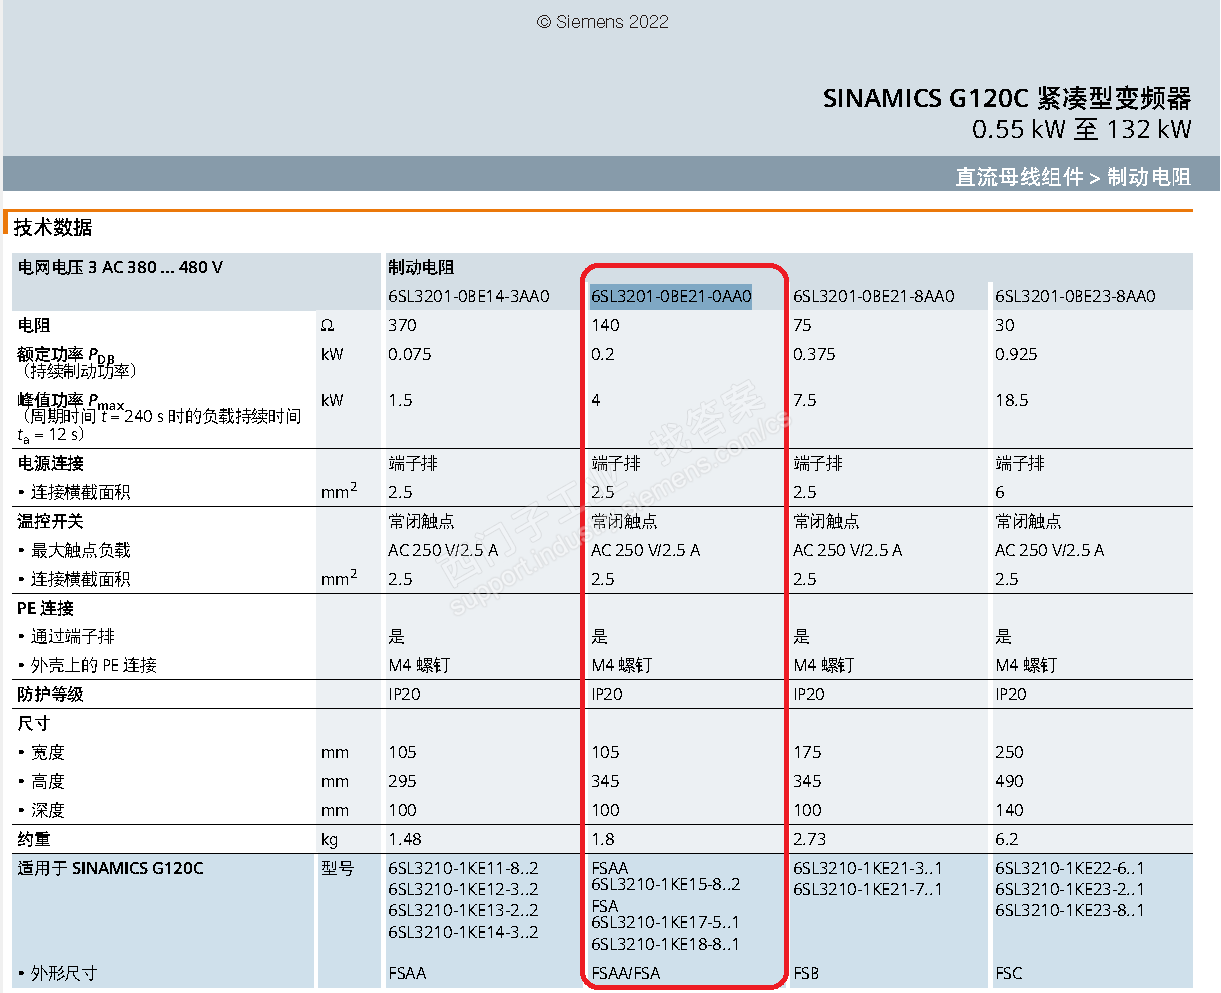Click cross-section value 6 under 电源连接

(999, 492)
